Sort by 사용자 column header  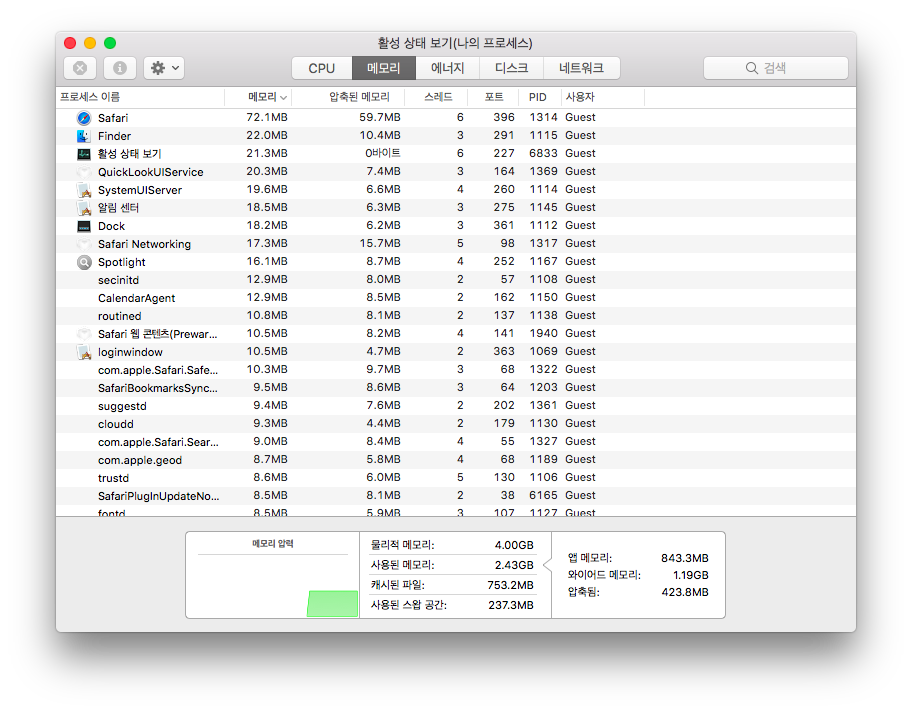pyautogui.click(x=603, y=97)
